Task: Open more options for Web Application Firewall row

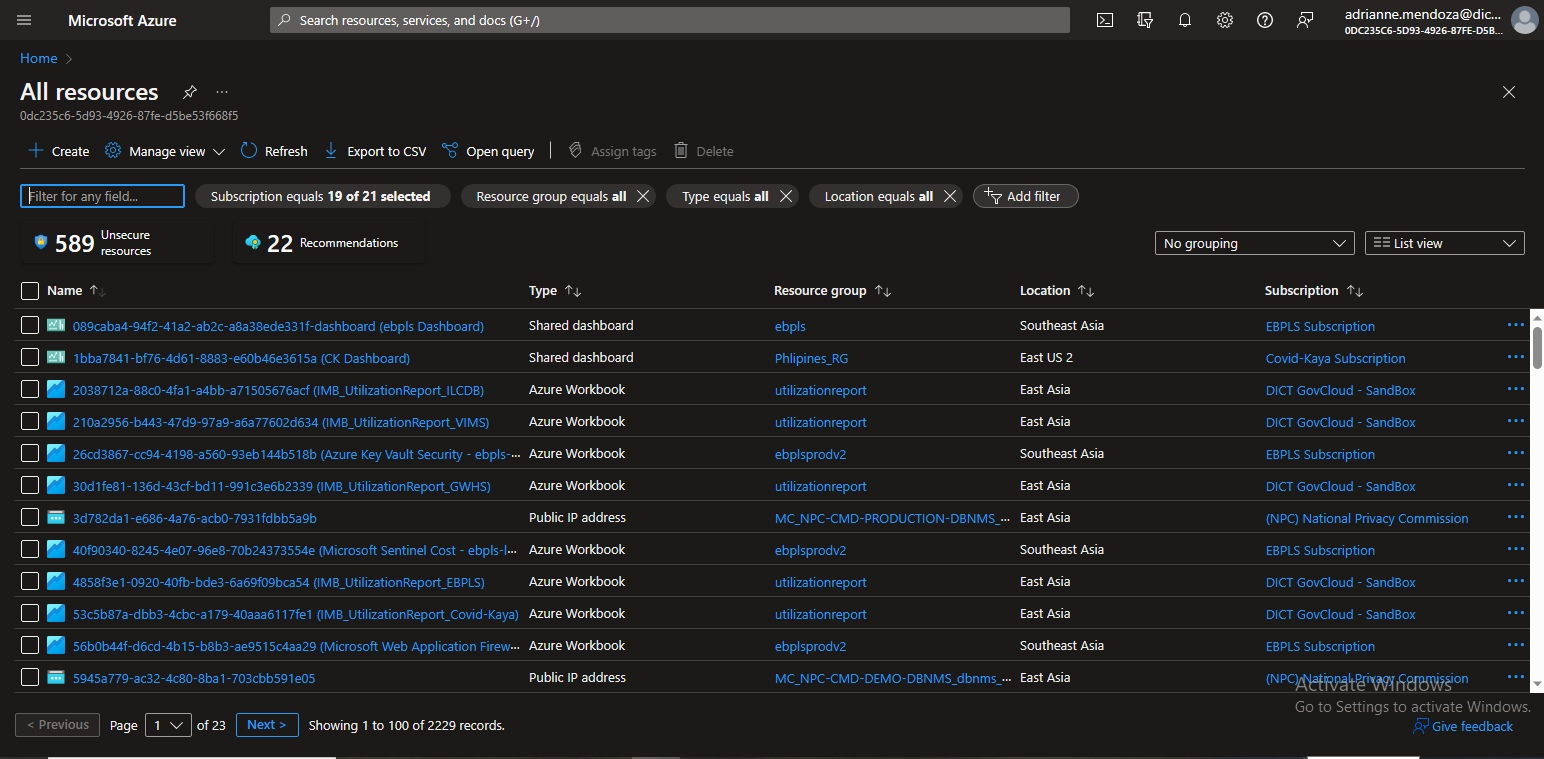Action: point(1515,645)
